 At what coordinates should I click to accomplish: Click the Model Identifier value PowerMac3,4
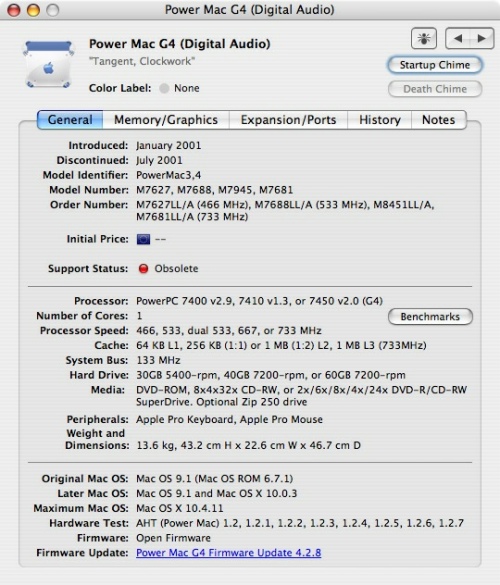coord(169,175)
